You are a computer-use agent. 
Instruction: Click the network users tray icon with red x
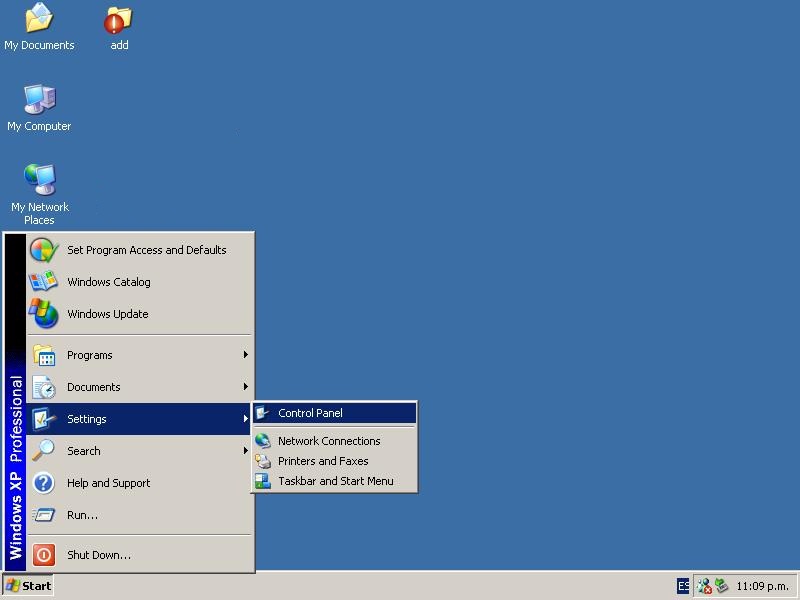(x=705, y=586)
